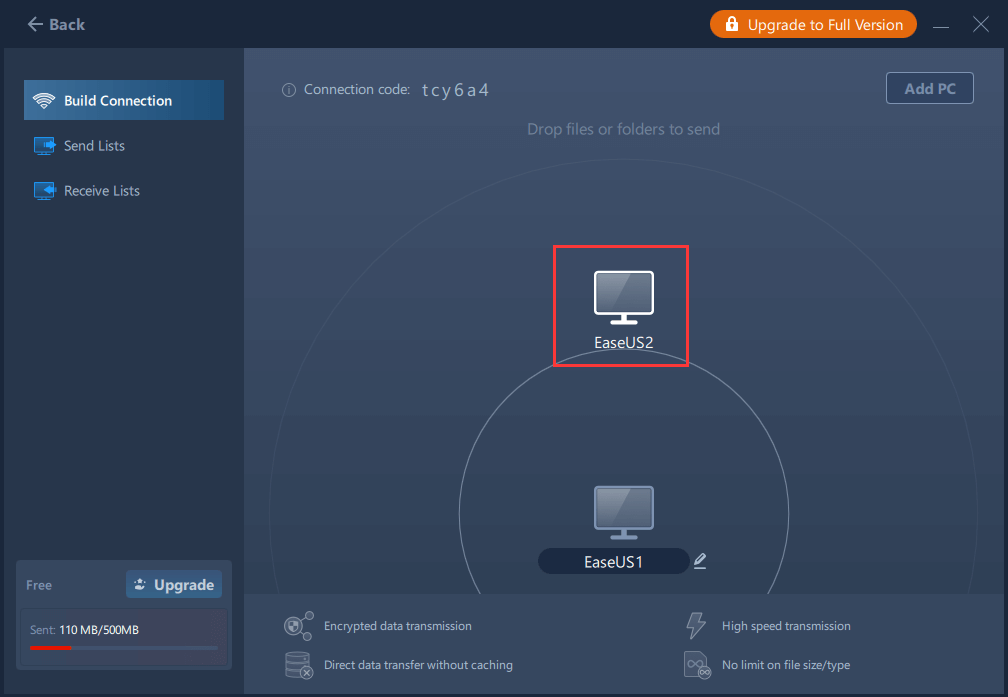Click the EaseUS2 device label
The height and width of the screenshot is (697, 1008).
click(624, 343)
